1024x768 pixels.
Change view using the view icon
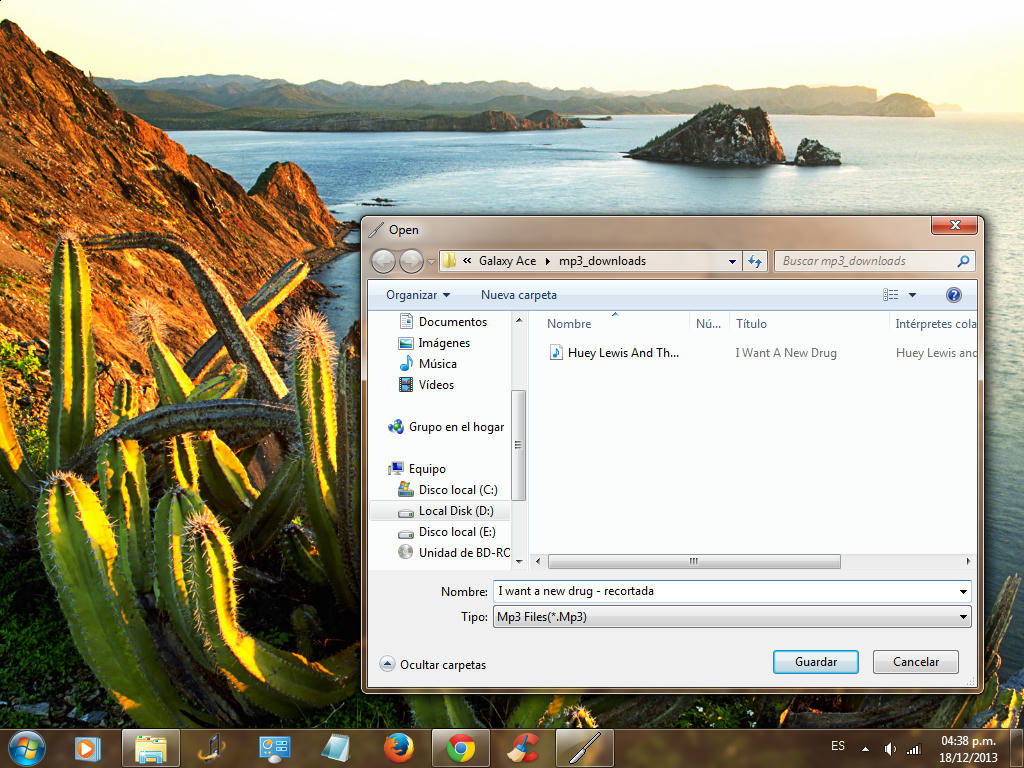(x=890, y=295)
